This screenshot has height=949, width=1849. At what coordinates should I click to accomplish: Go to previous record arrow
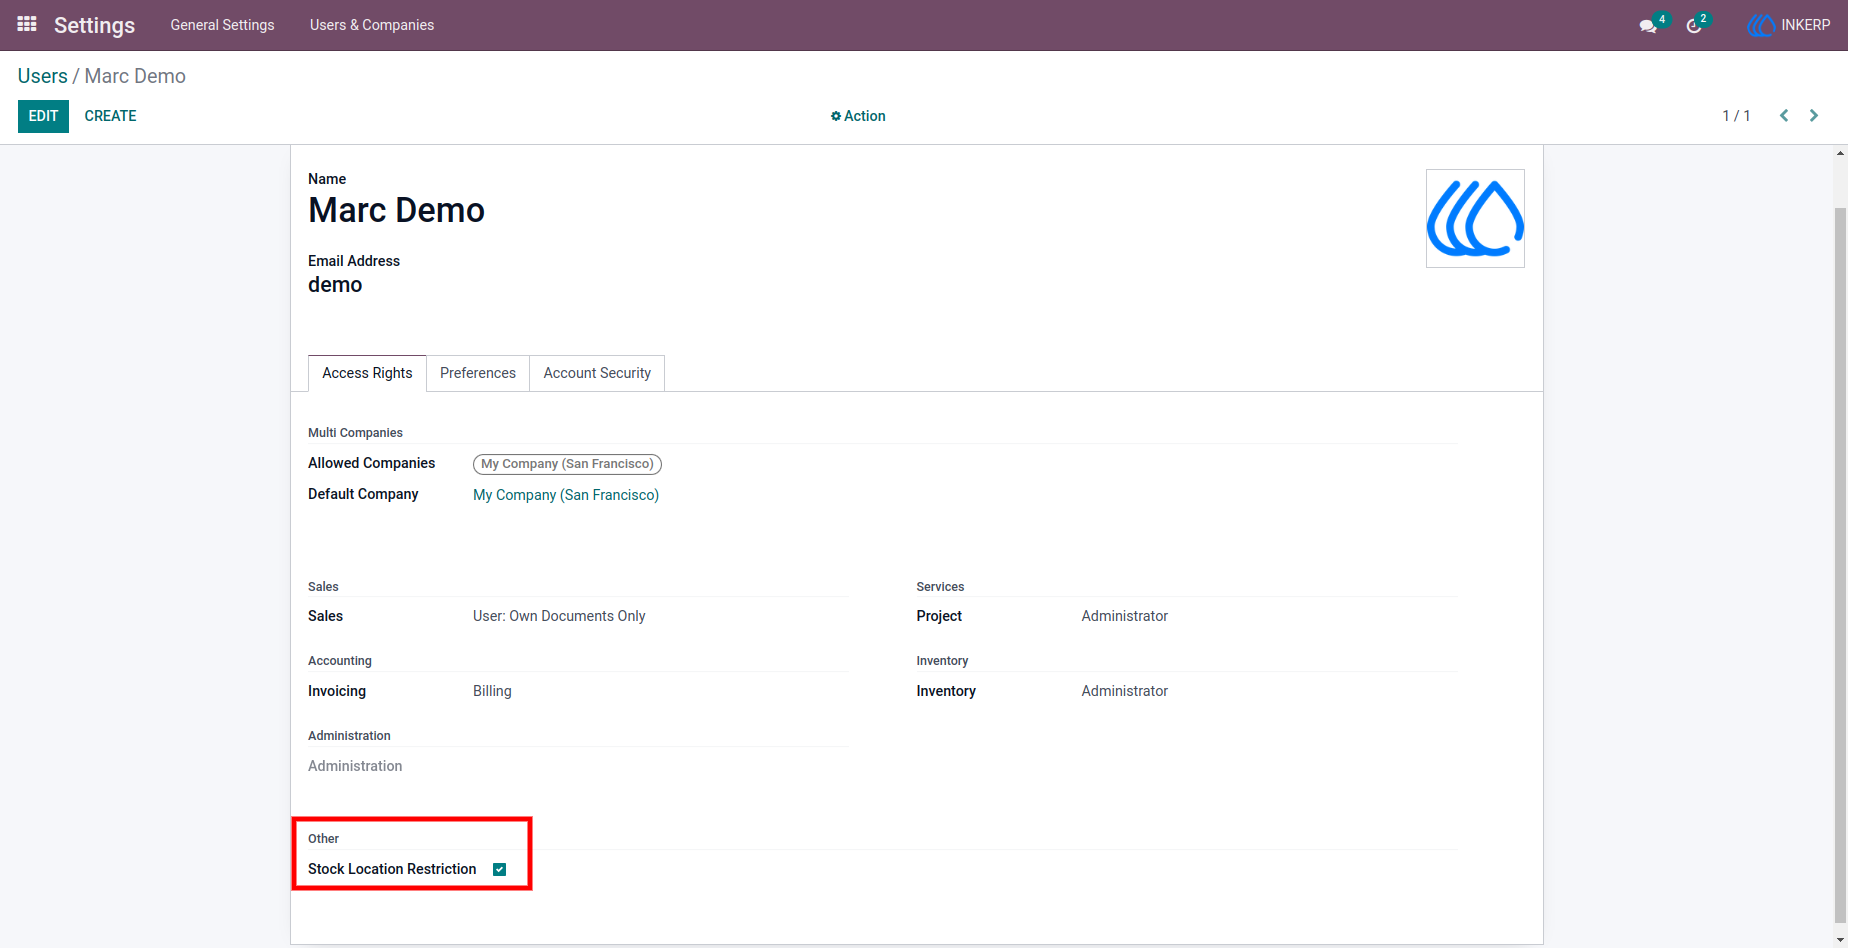point(1784,116)
